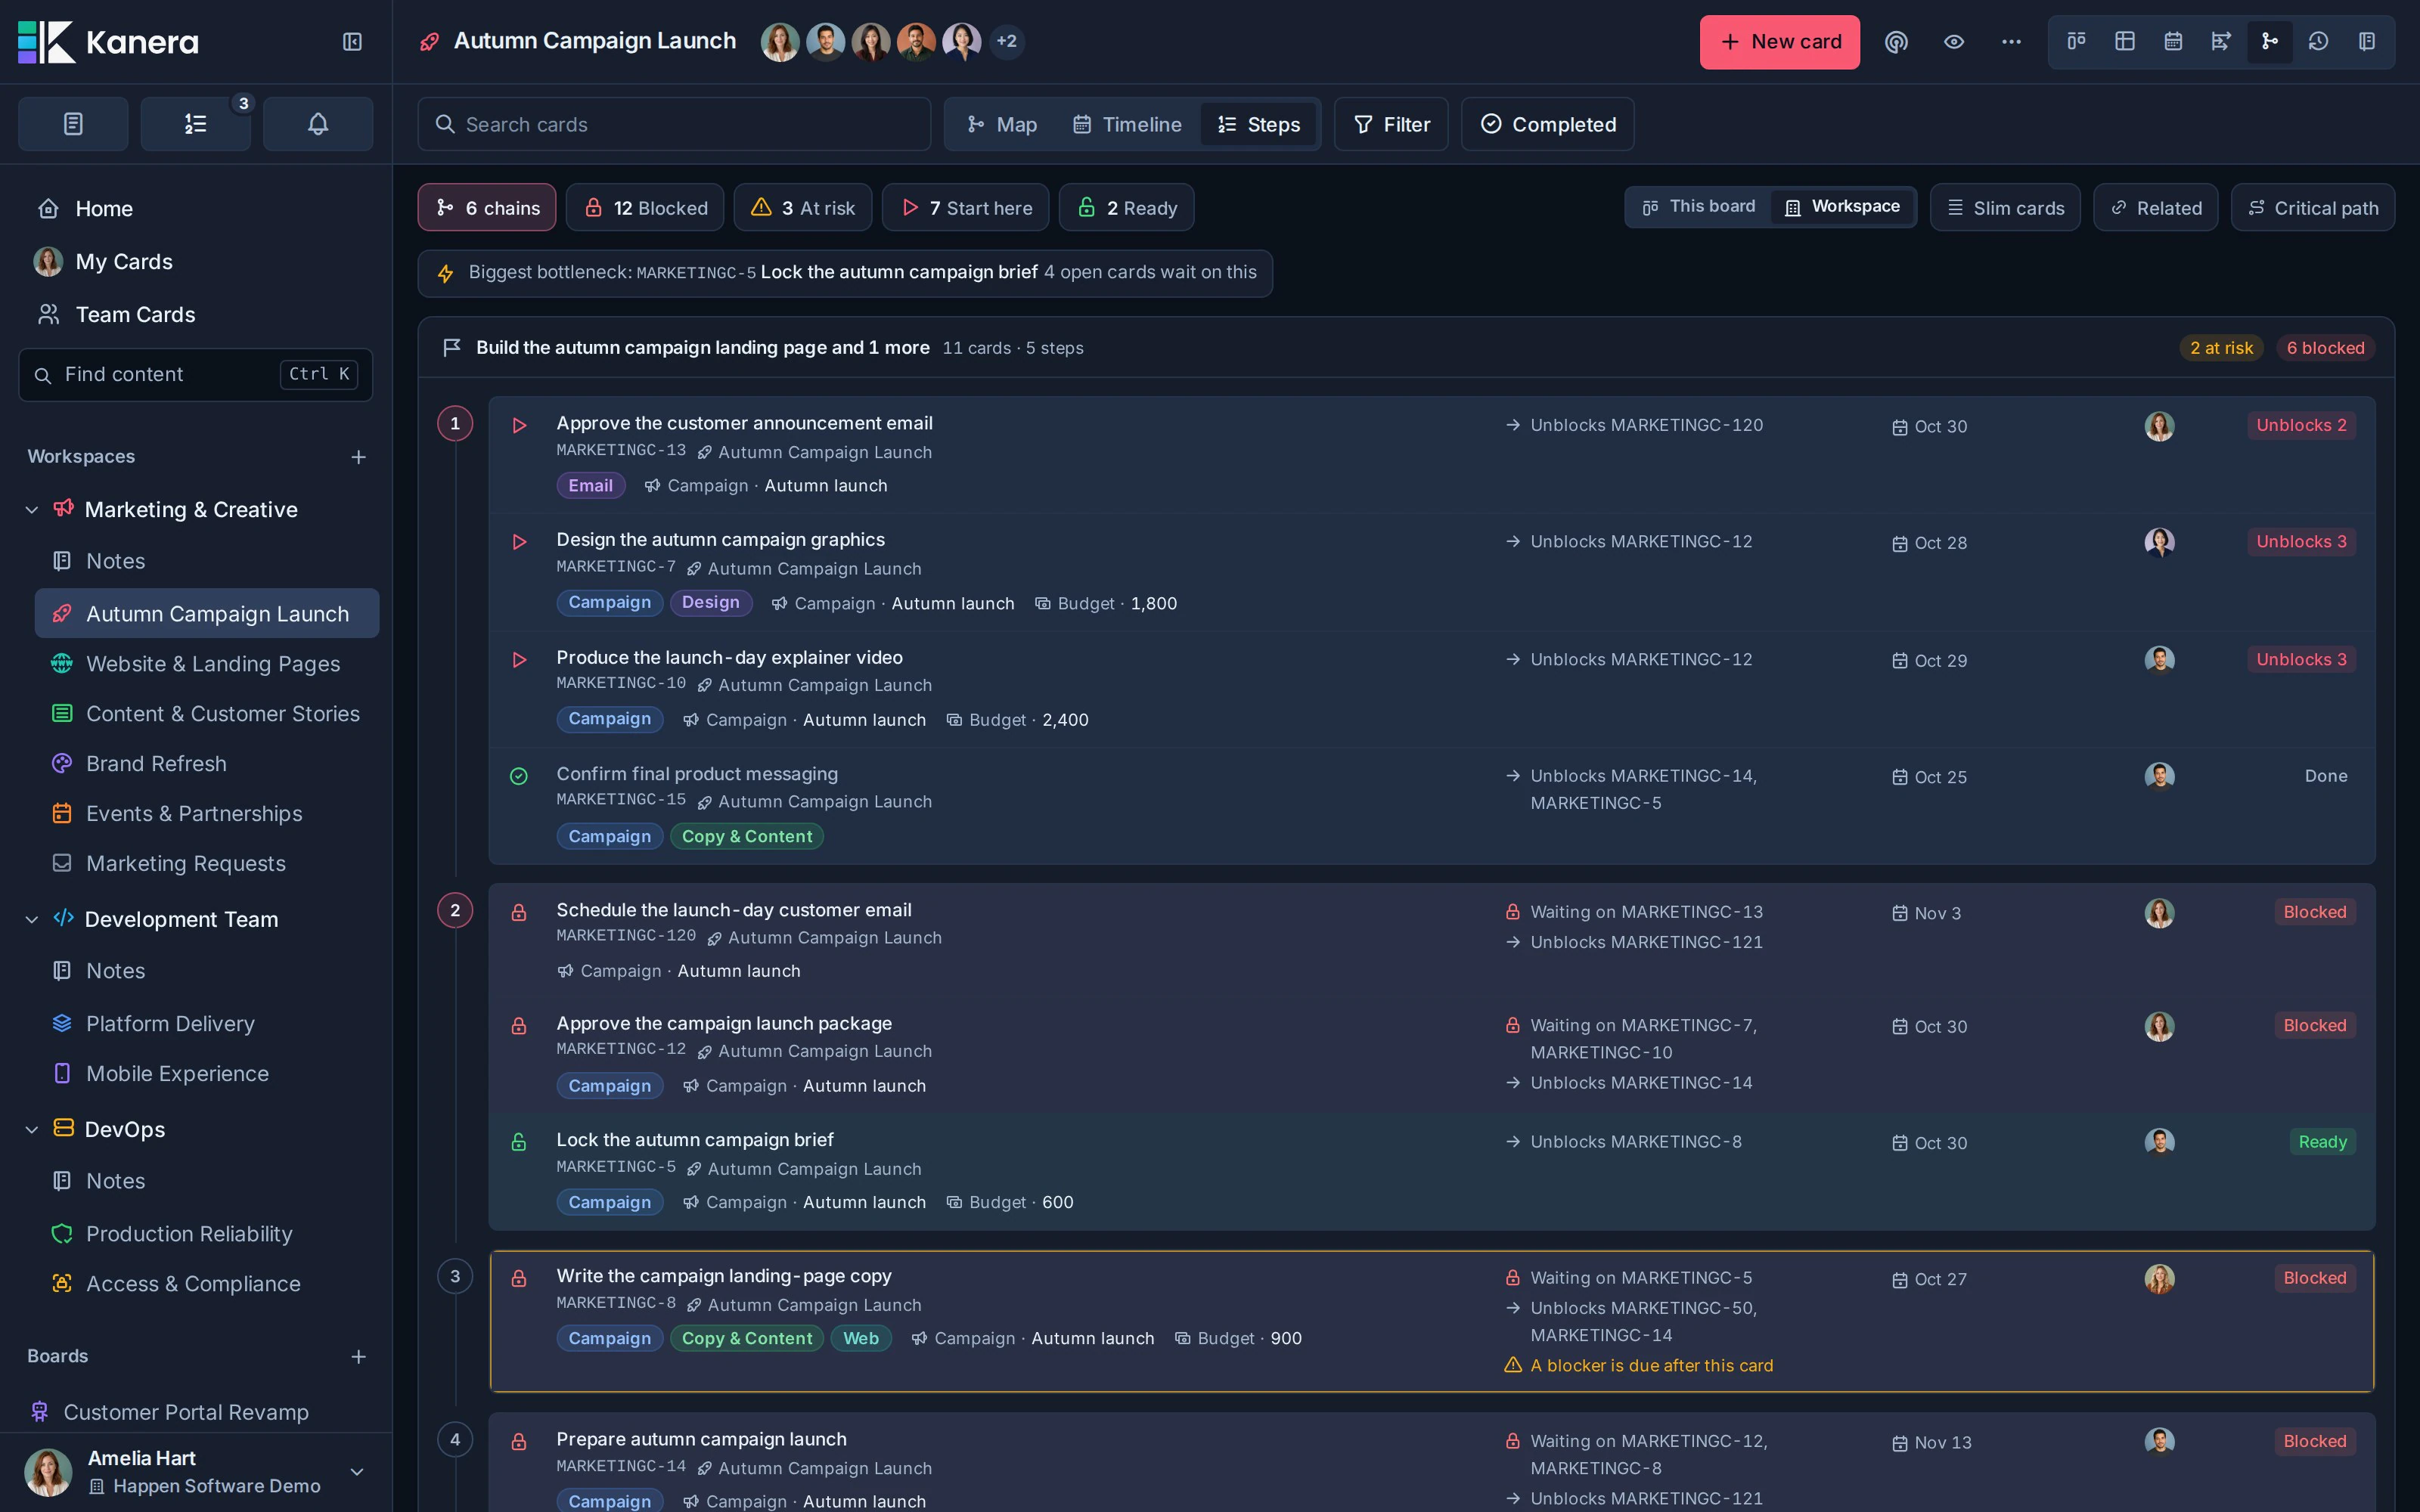Open the biggest bottleneck MARKETINGC-5 banner
2420x1512 pixels.
845,273
